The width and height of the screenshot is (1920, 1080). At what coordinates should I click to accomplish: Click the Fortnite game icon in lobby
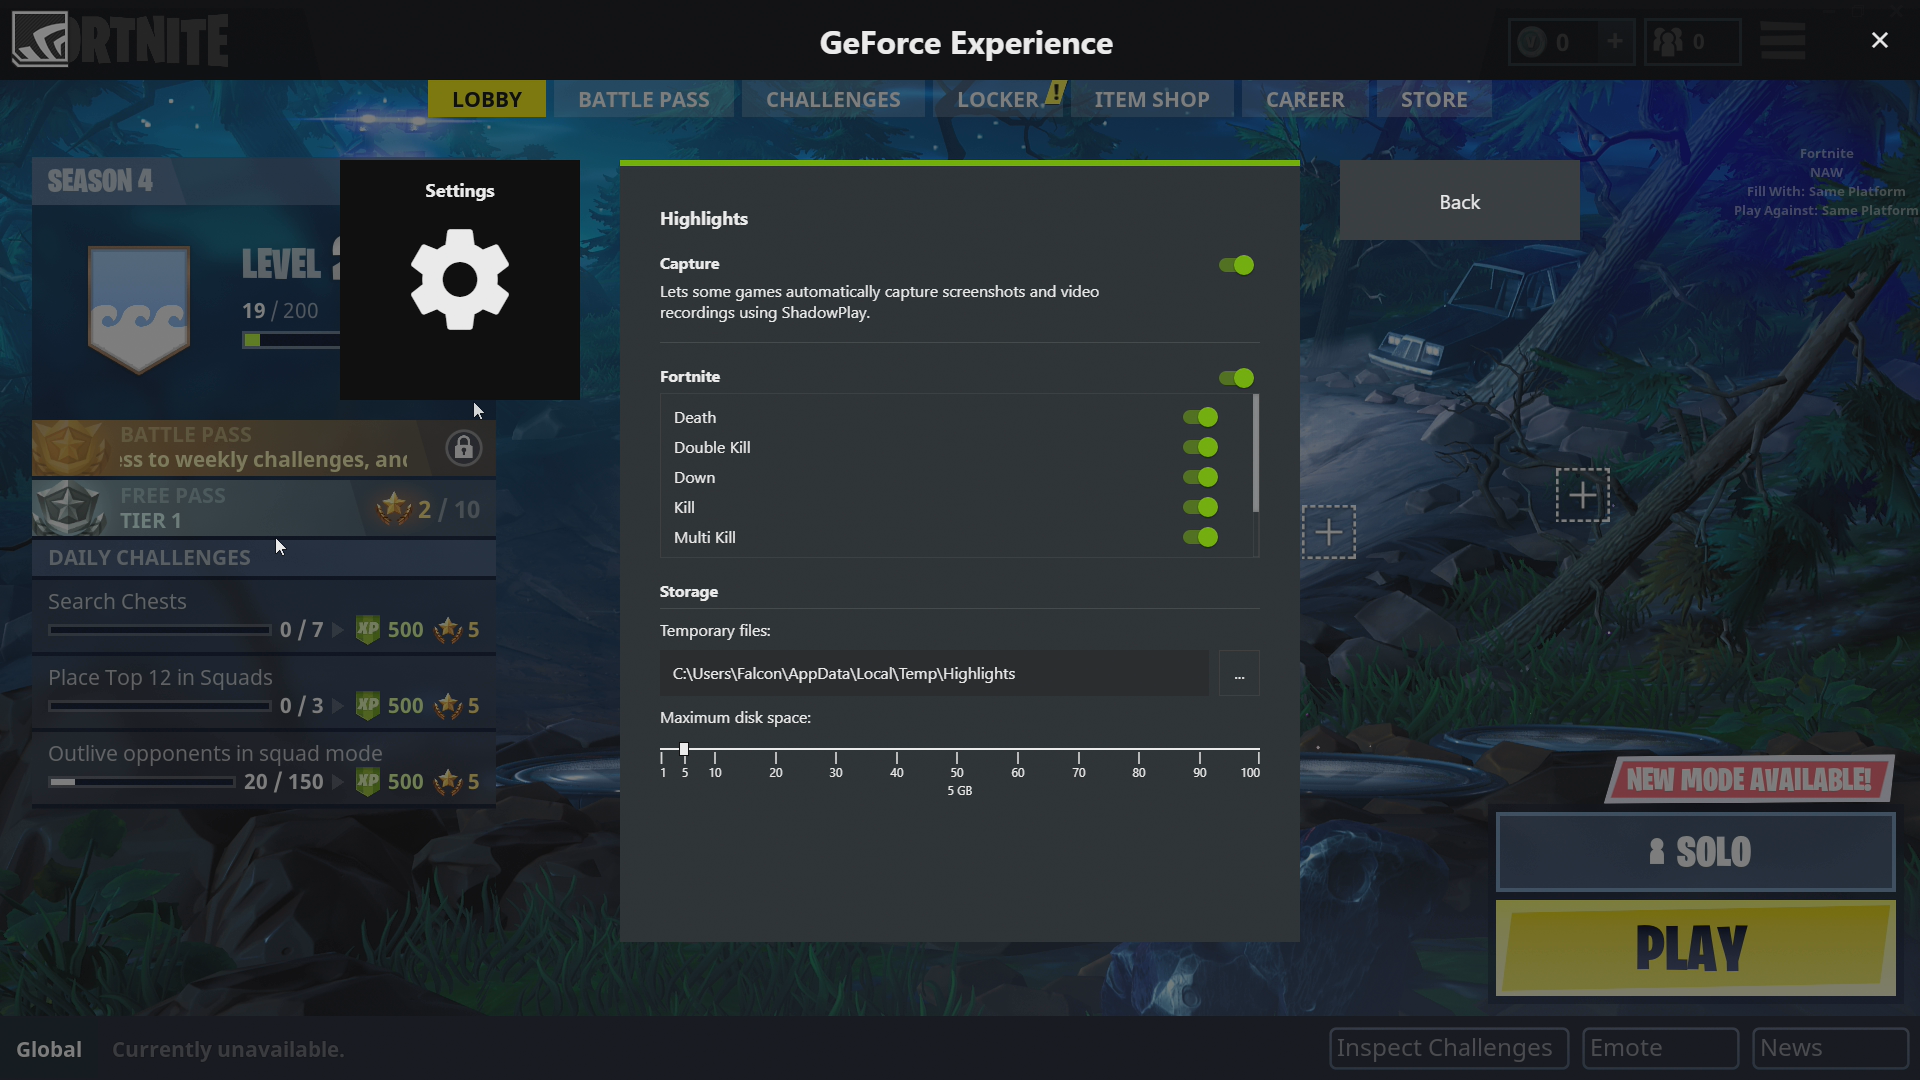(40, 40)
